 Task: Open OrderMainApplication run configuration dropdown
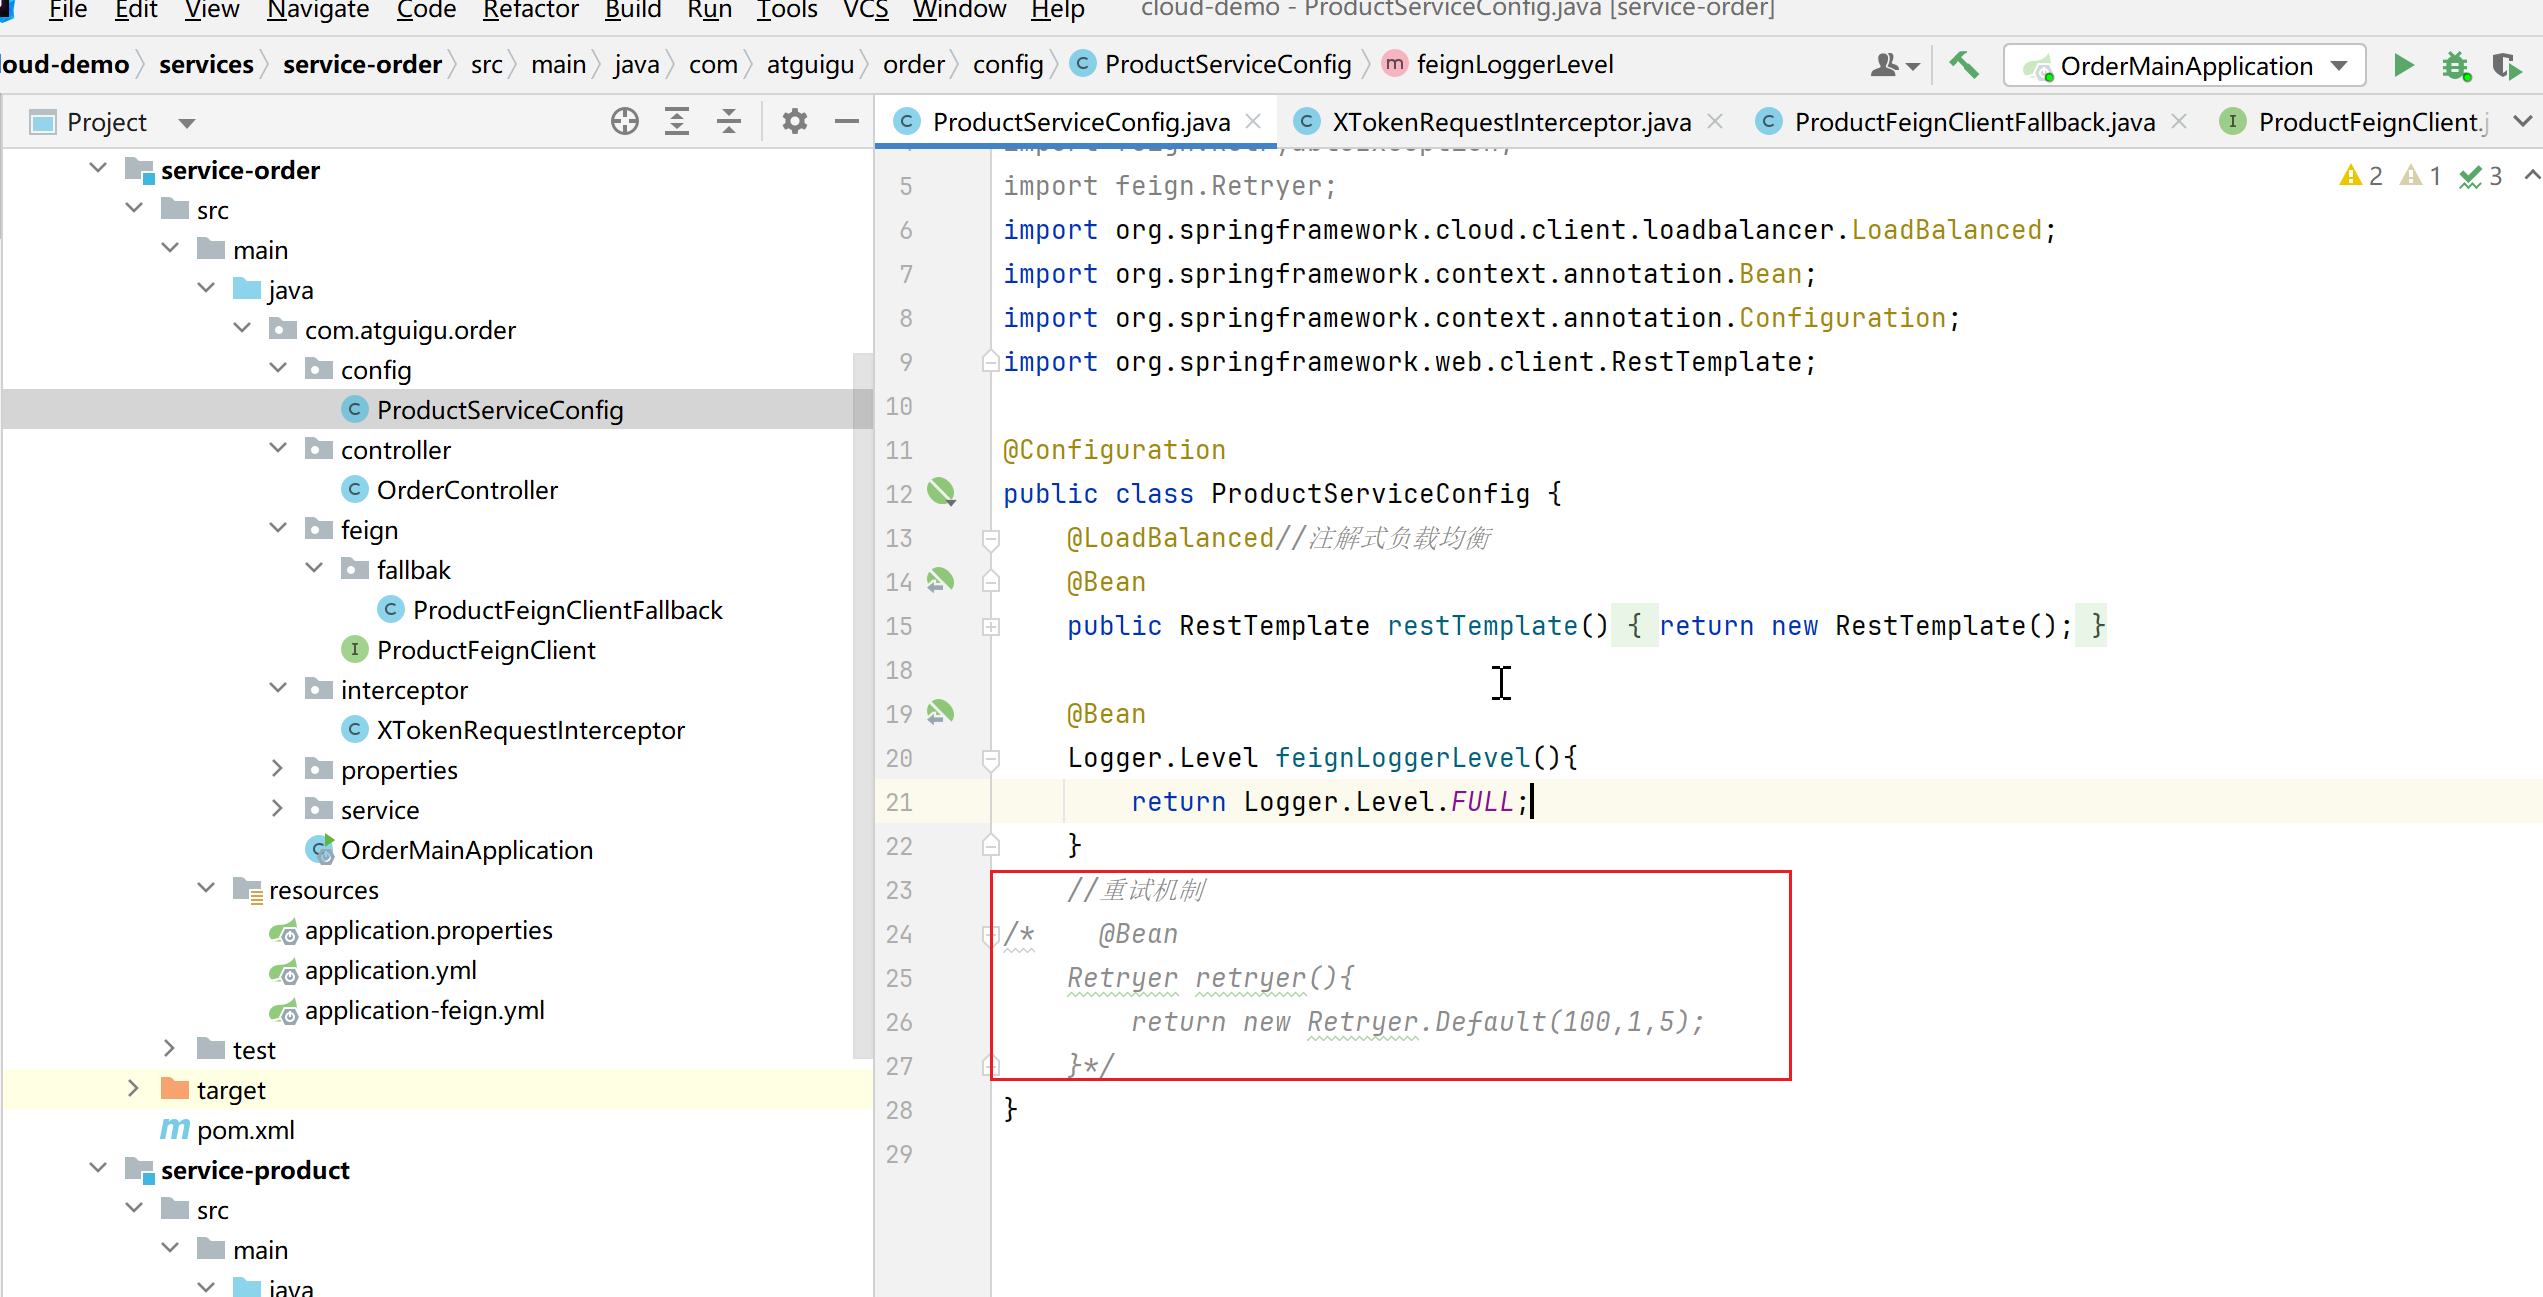2339,66
